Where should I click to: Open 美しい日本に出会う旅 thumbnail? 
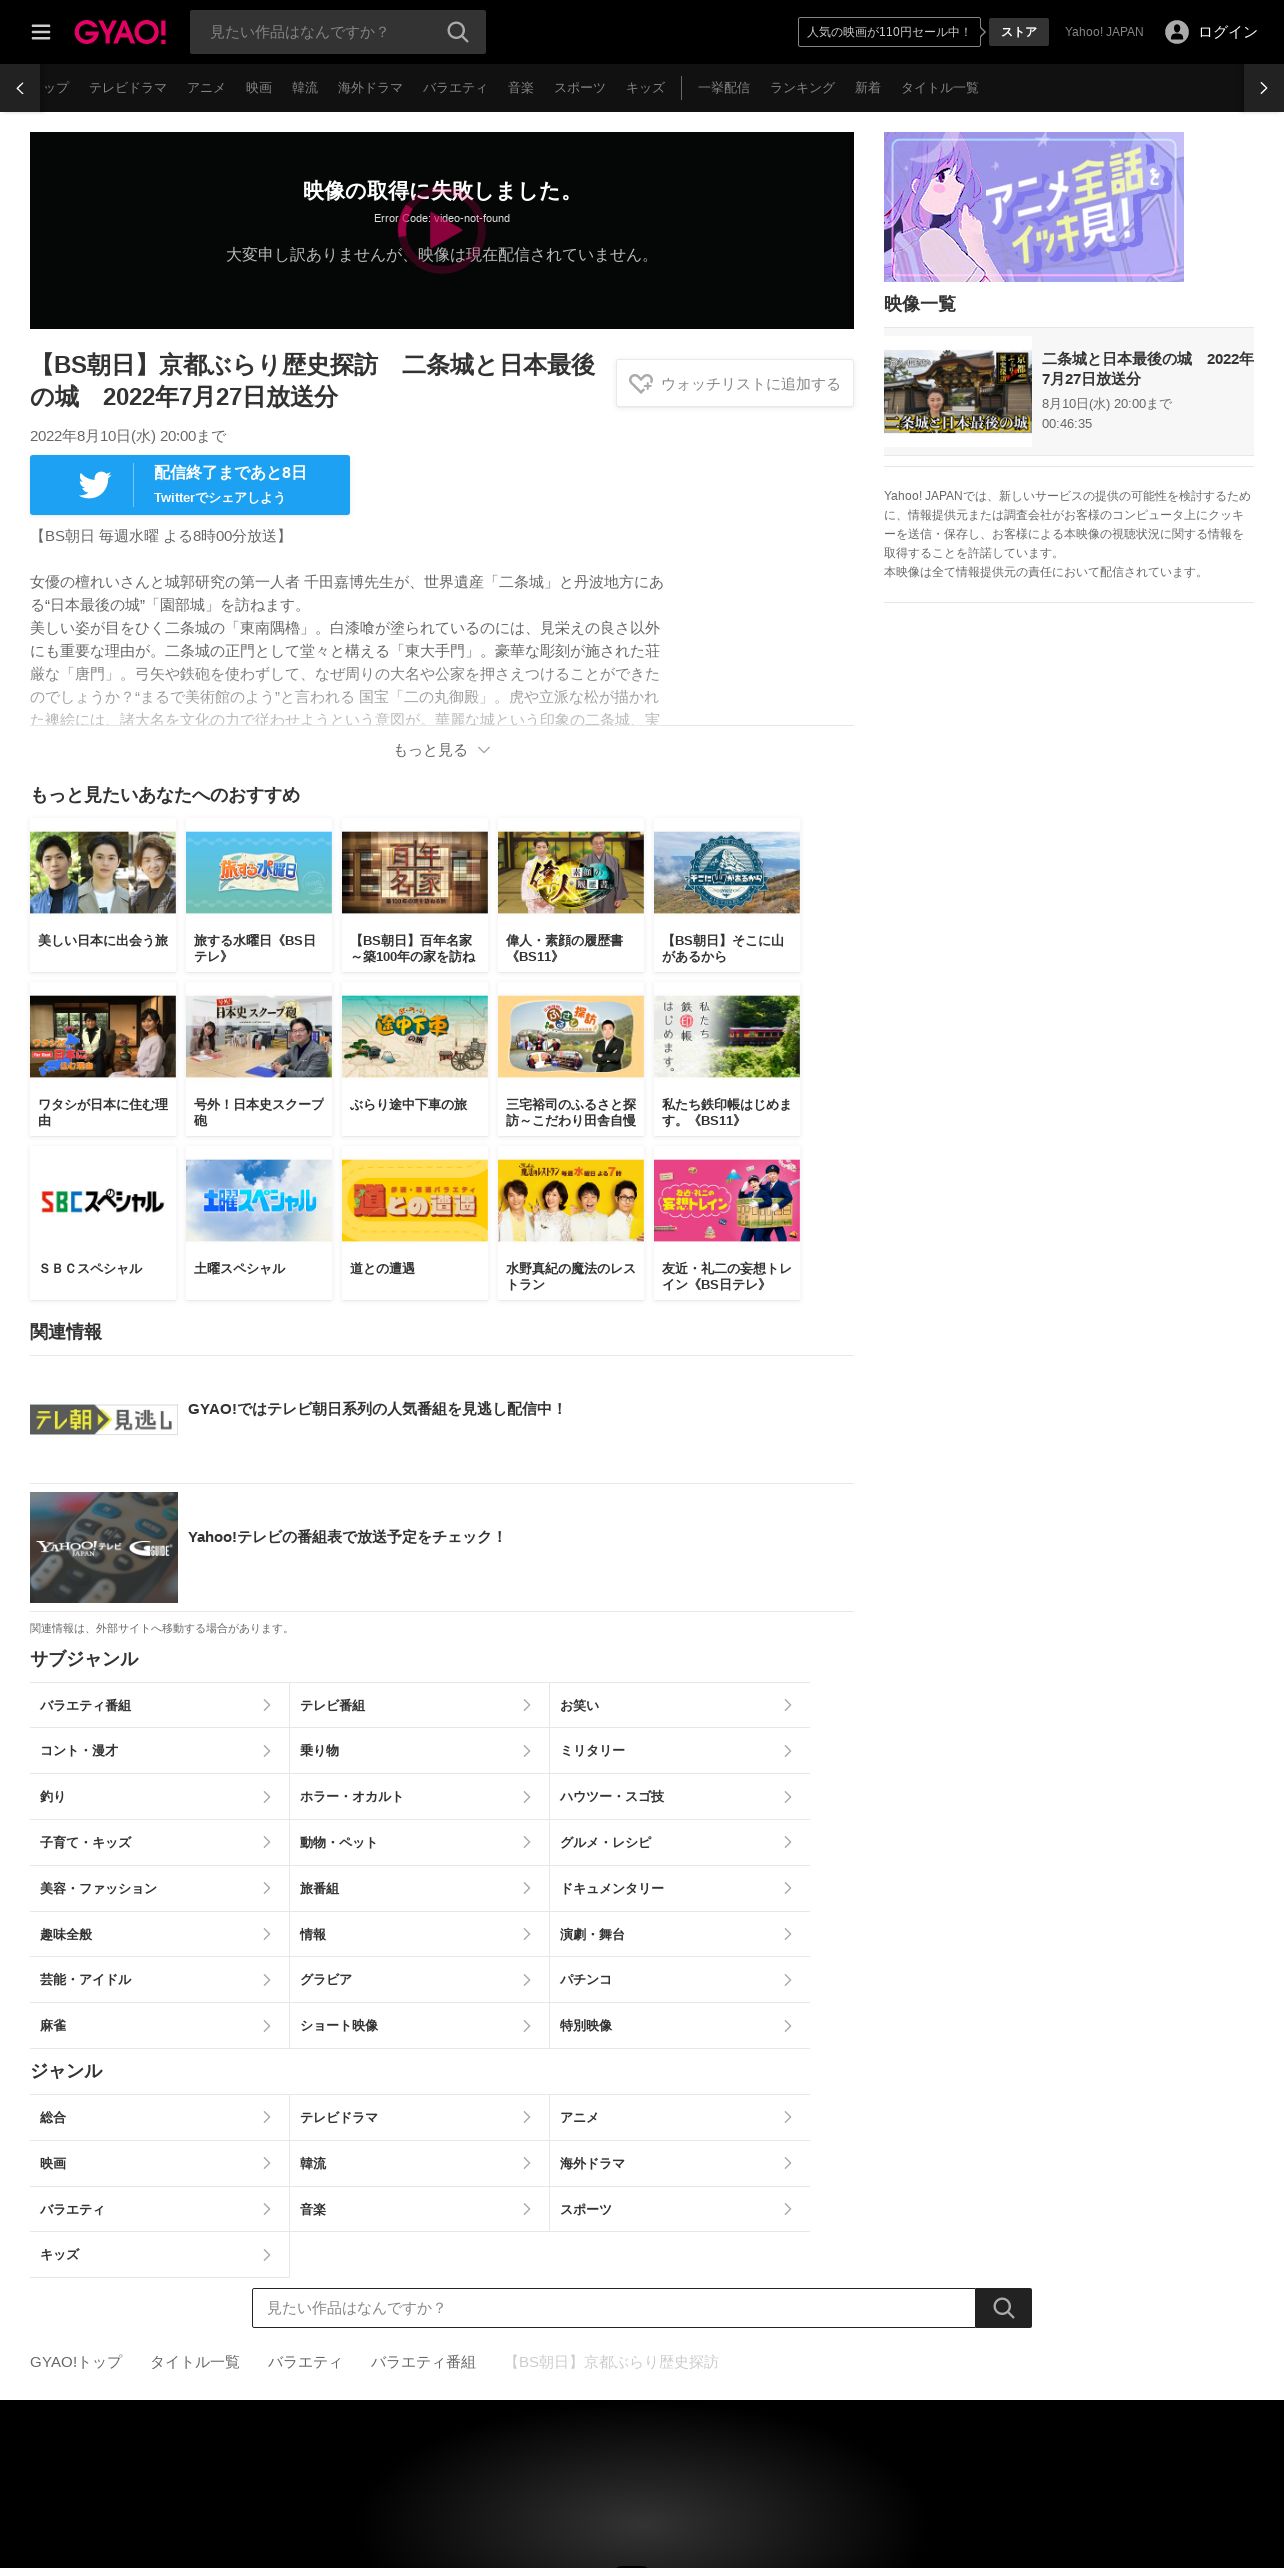click(103, 872)
